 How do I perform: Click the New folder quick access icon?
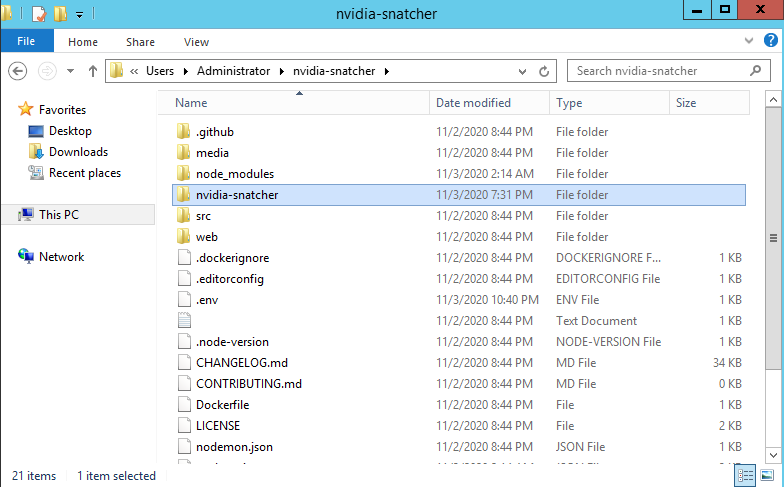pos(60,14)
